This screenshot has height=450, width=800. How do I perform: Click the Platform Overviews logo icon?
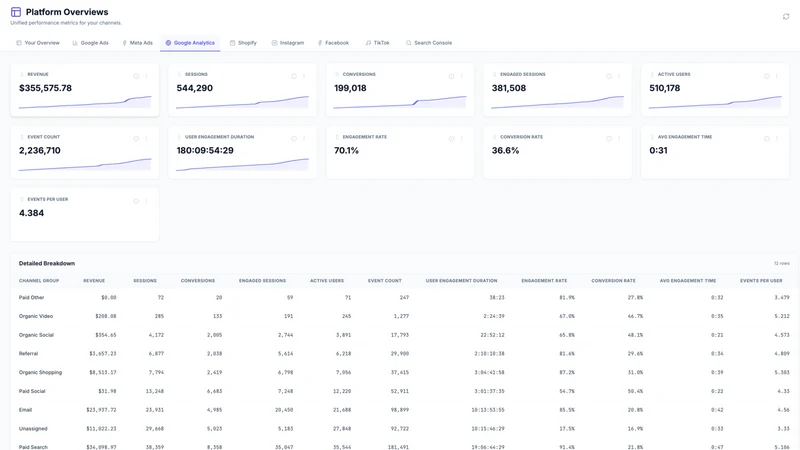pyautogui.click(x=16, y=12)
